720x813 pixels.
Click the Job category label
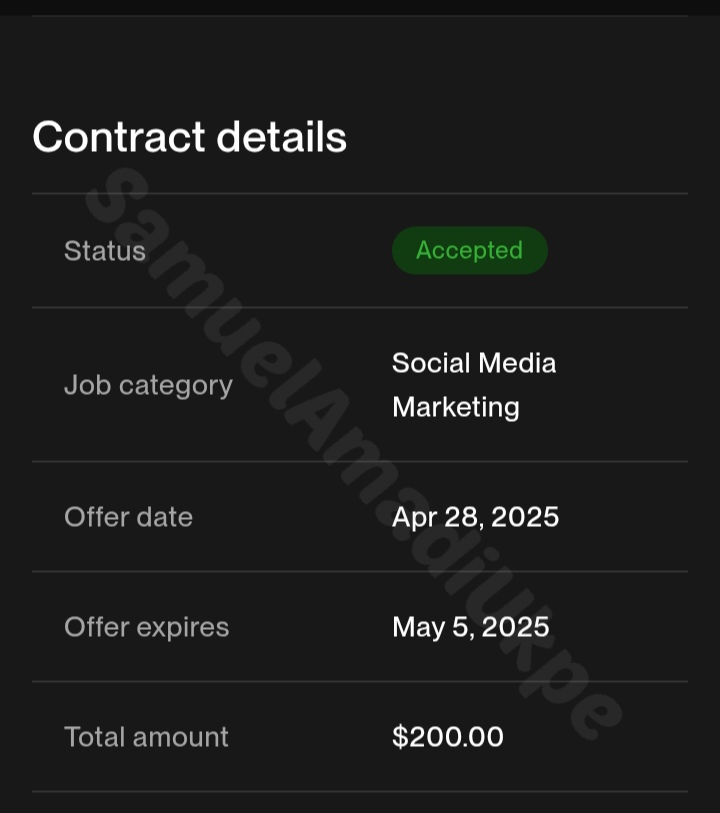(x=148, y=385)
